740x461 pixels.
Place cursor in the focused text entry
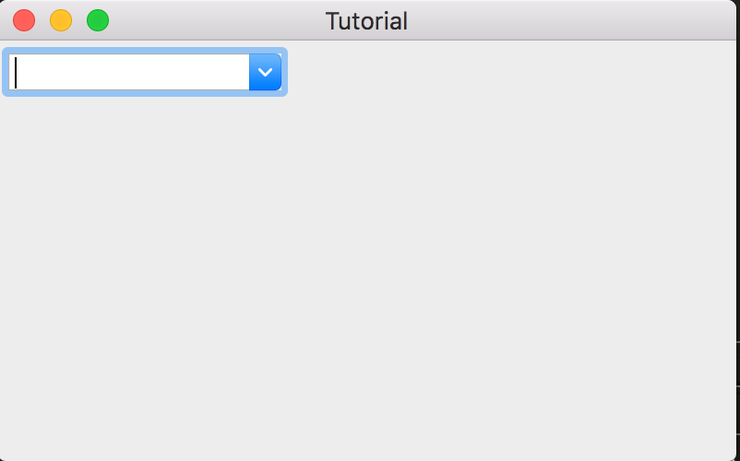pyautogui.click(x=130, y=72)
